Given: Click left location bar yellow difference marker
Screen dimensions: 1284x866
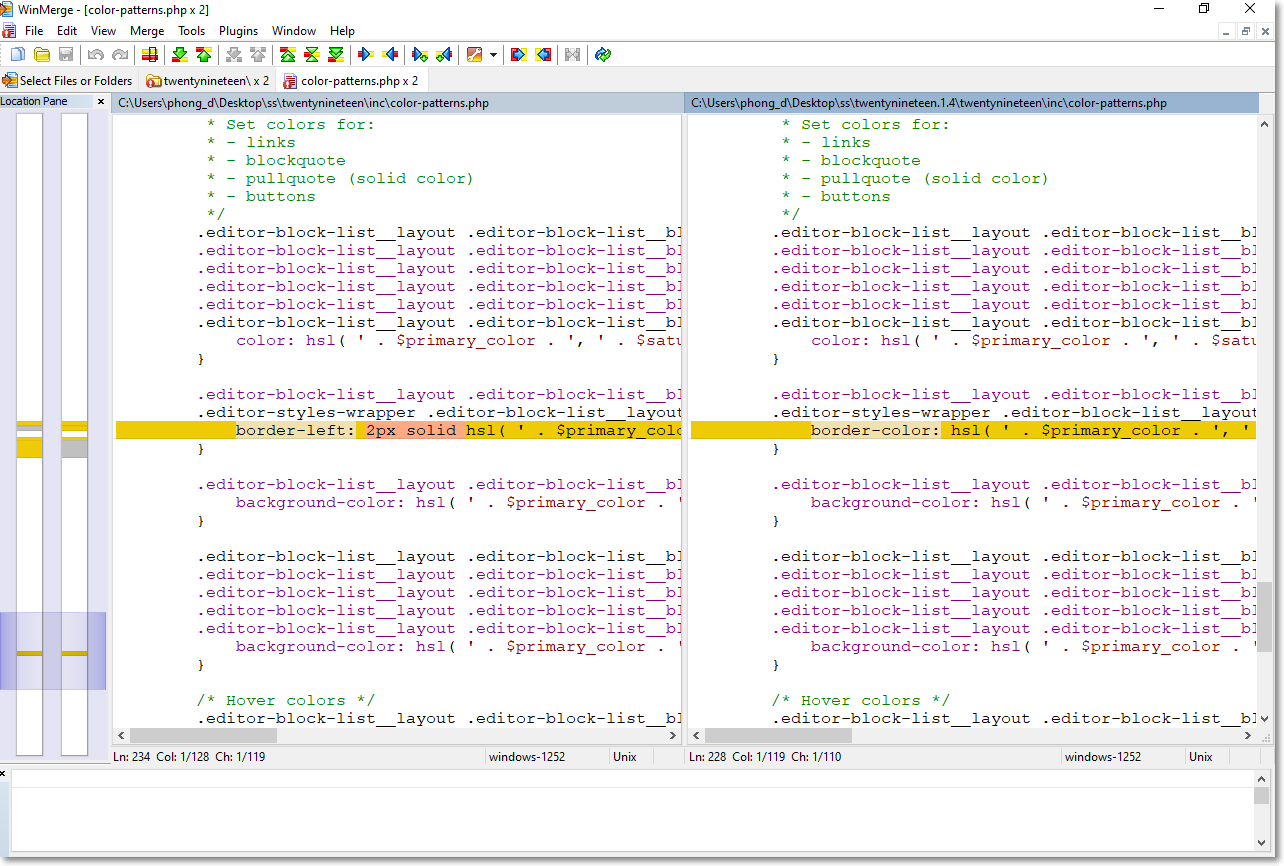Looking at the screenshot, I should (30, 447).
